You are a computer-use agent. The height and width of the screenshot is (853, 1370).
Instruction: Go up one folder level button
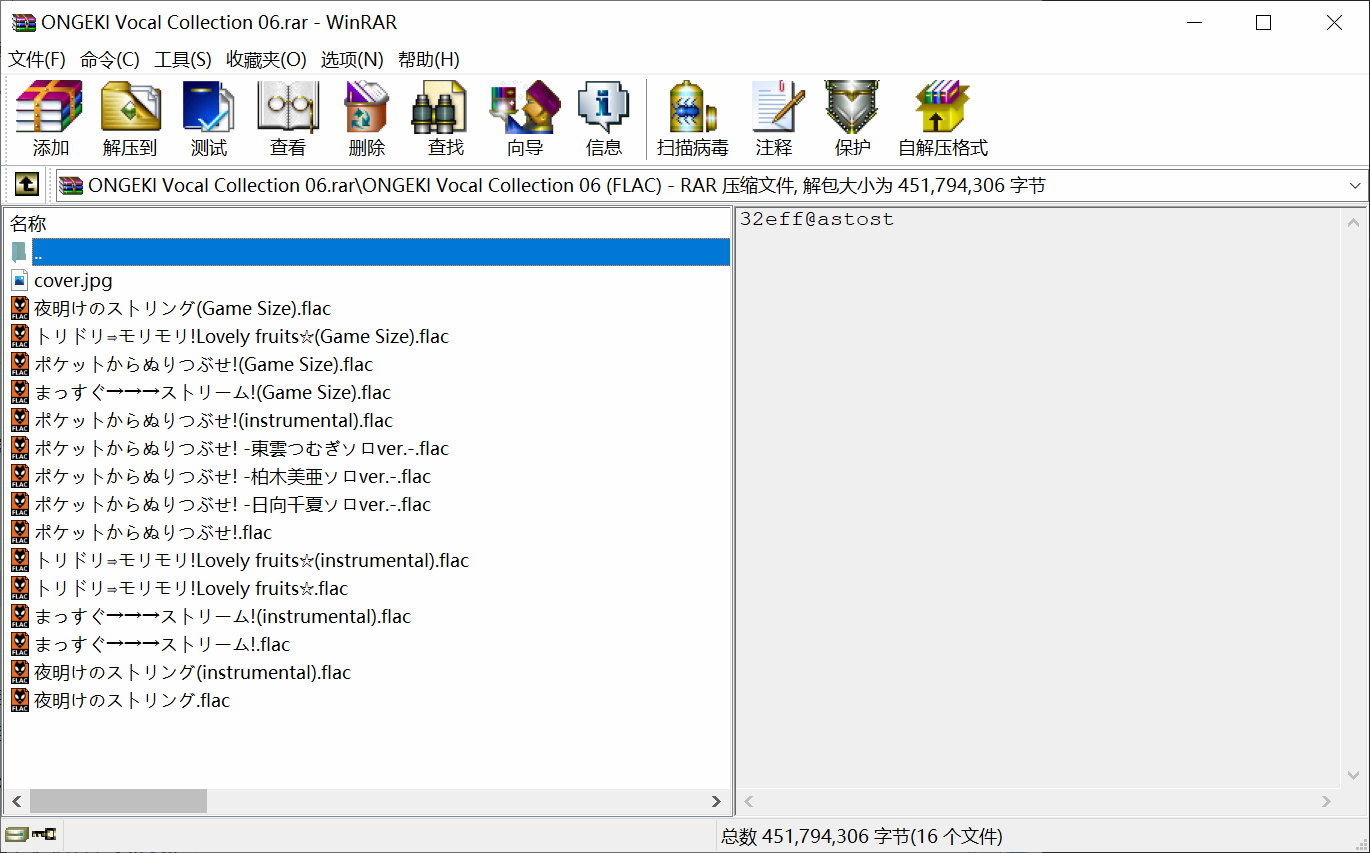[25, 185]
